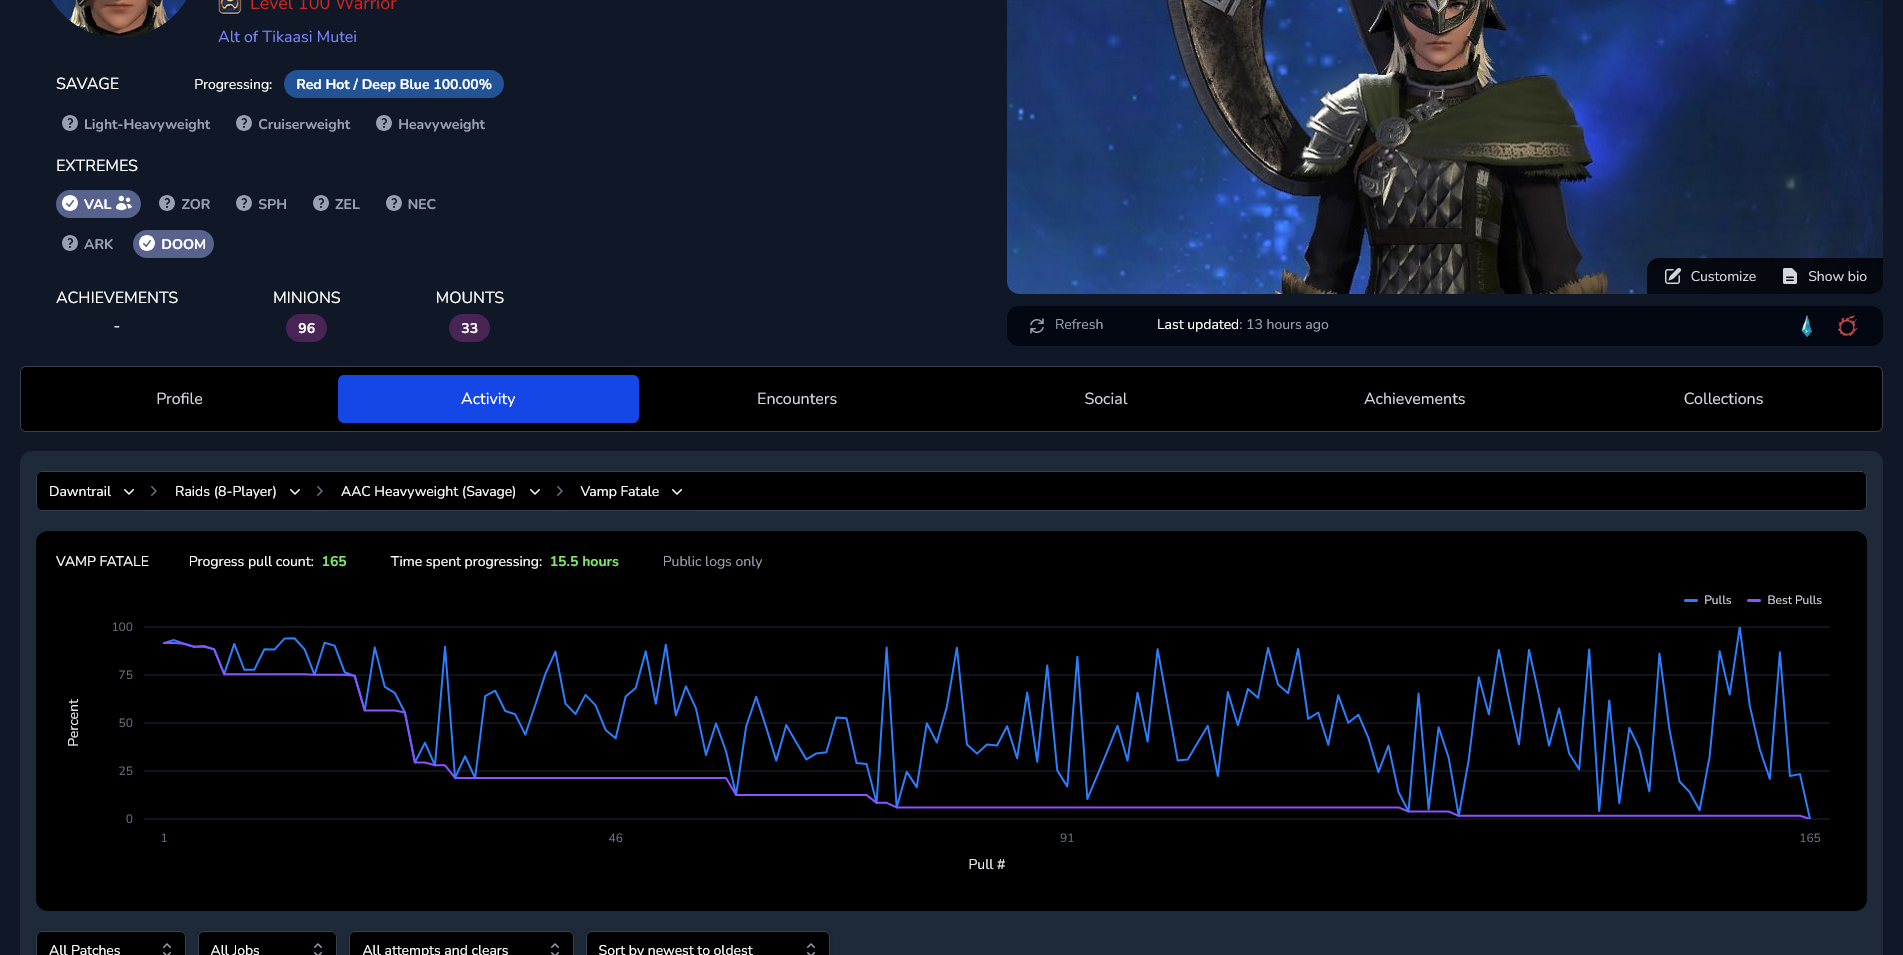Click the question mark icon beside ZEL
Screen dimensions: 1903x955
321,203
